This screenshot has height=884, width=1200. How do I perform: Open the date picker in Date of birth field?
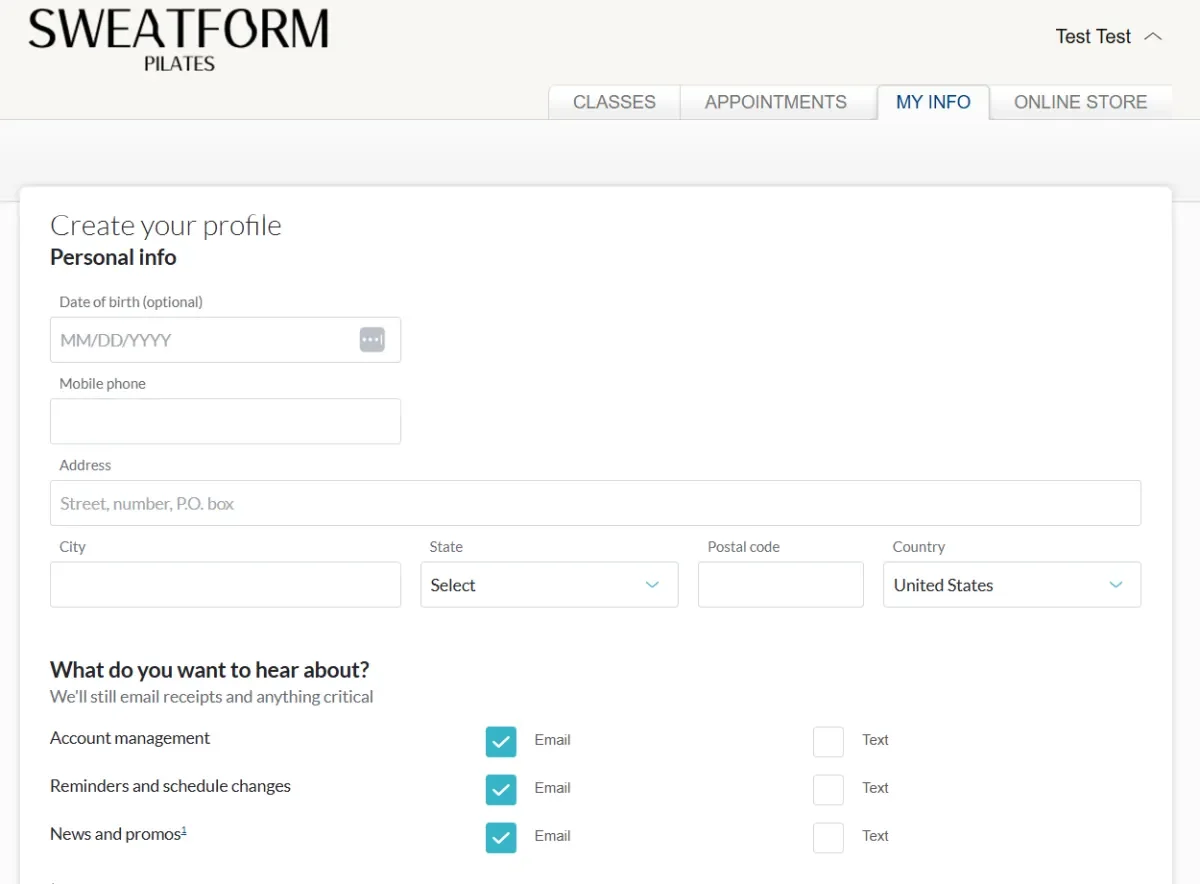[372, 339]
